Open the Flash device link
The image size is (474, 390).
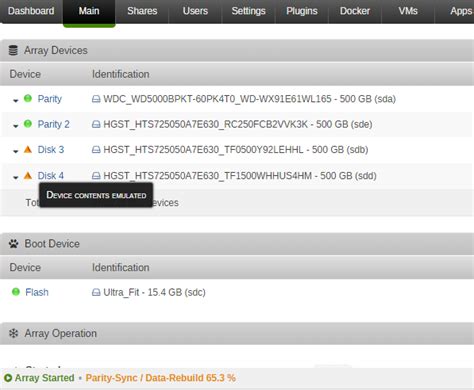pos(37,292)
